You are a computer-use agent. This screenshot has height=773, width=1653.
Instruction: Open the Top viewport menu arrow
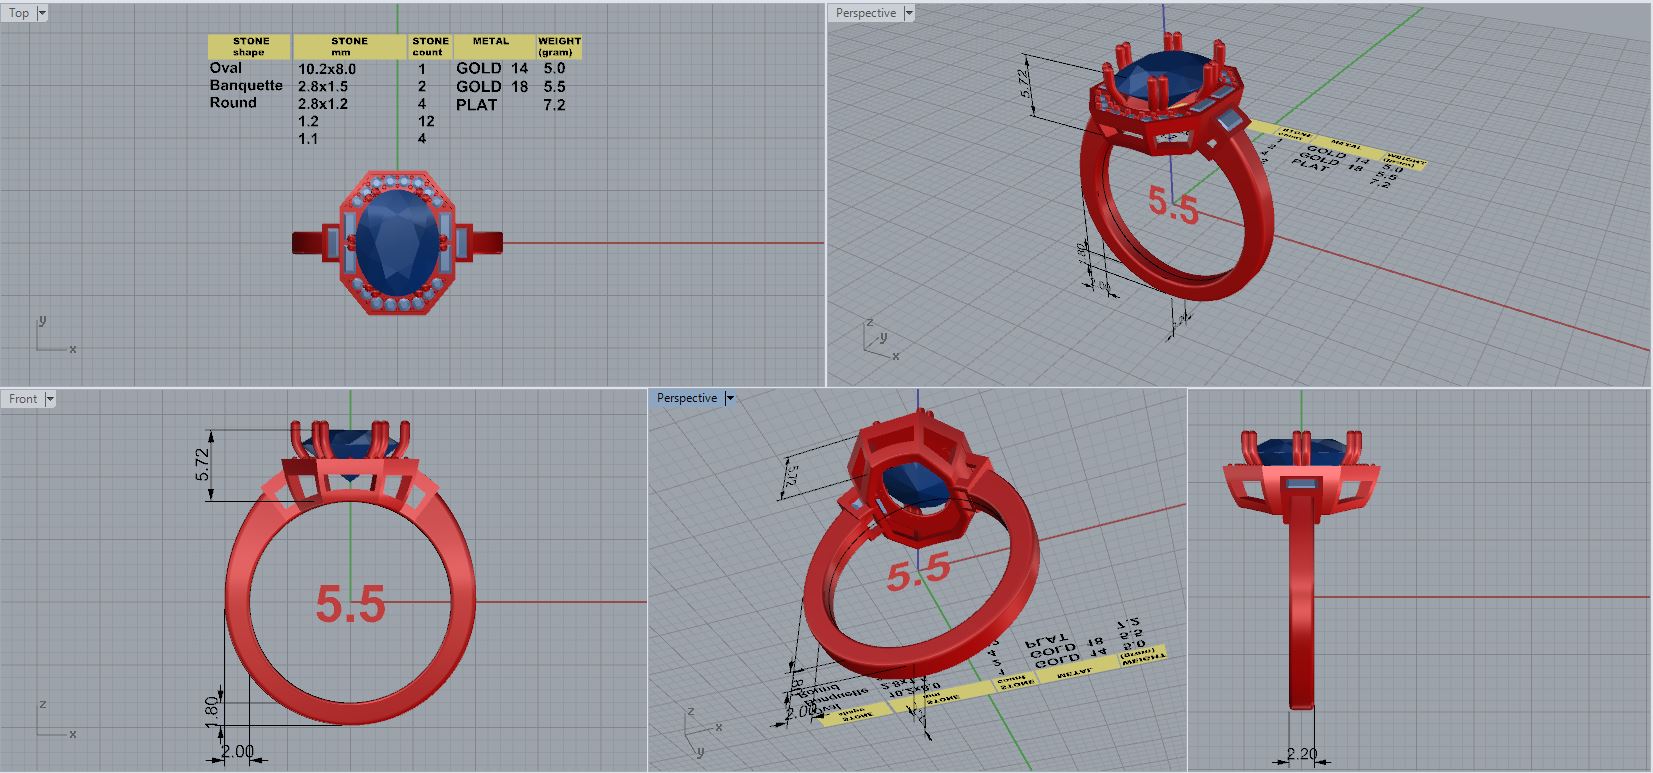pyautogui.click(x=42, y=13)
